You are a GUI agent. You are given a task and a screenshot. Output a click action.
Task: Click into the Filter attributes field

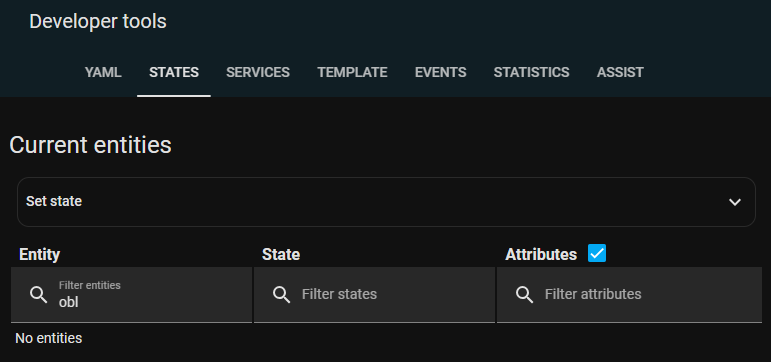(629, 295)
